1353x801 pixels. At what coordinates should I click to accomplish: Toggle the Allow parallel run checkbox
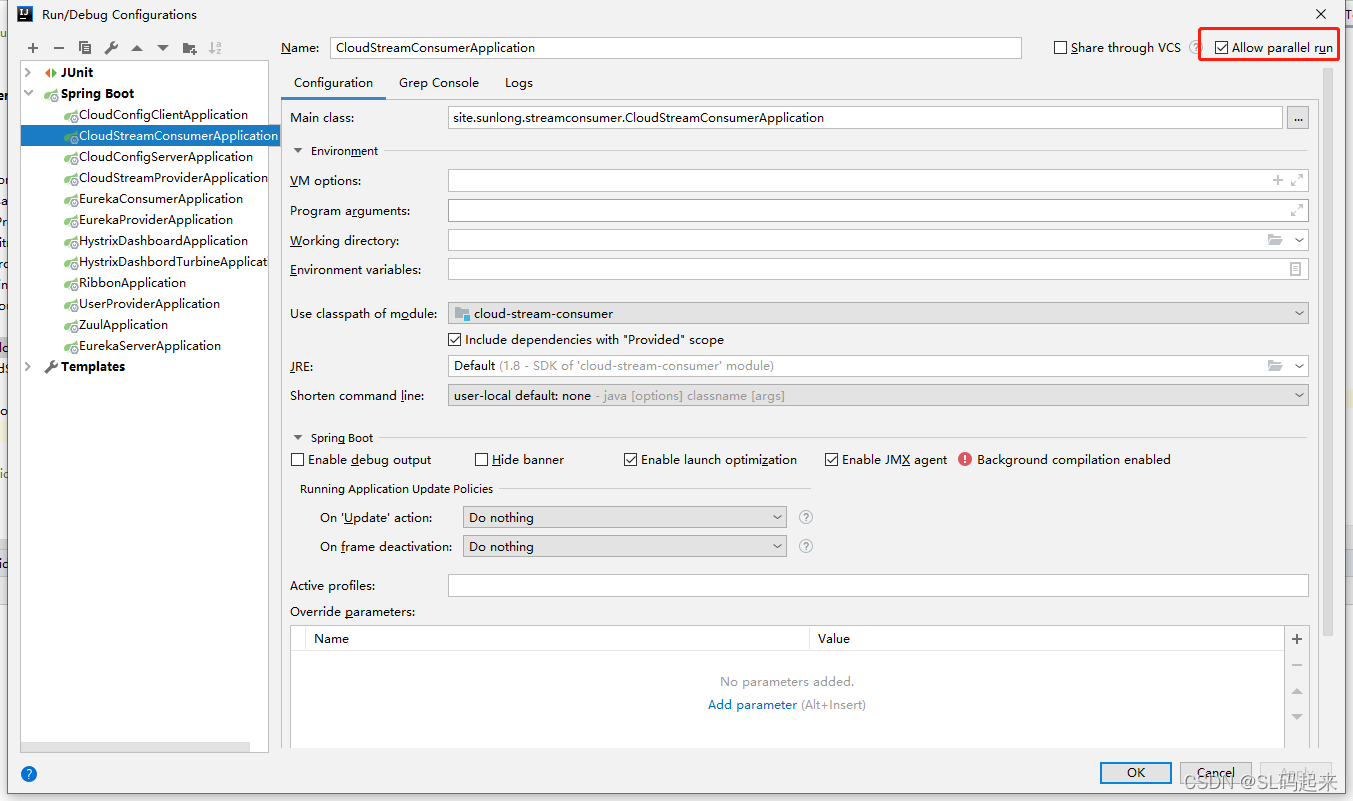coord(1221,48)
